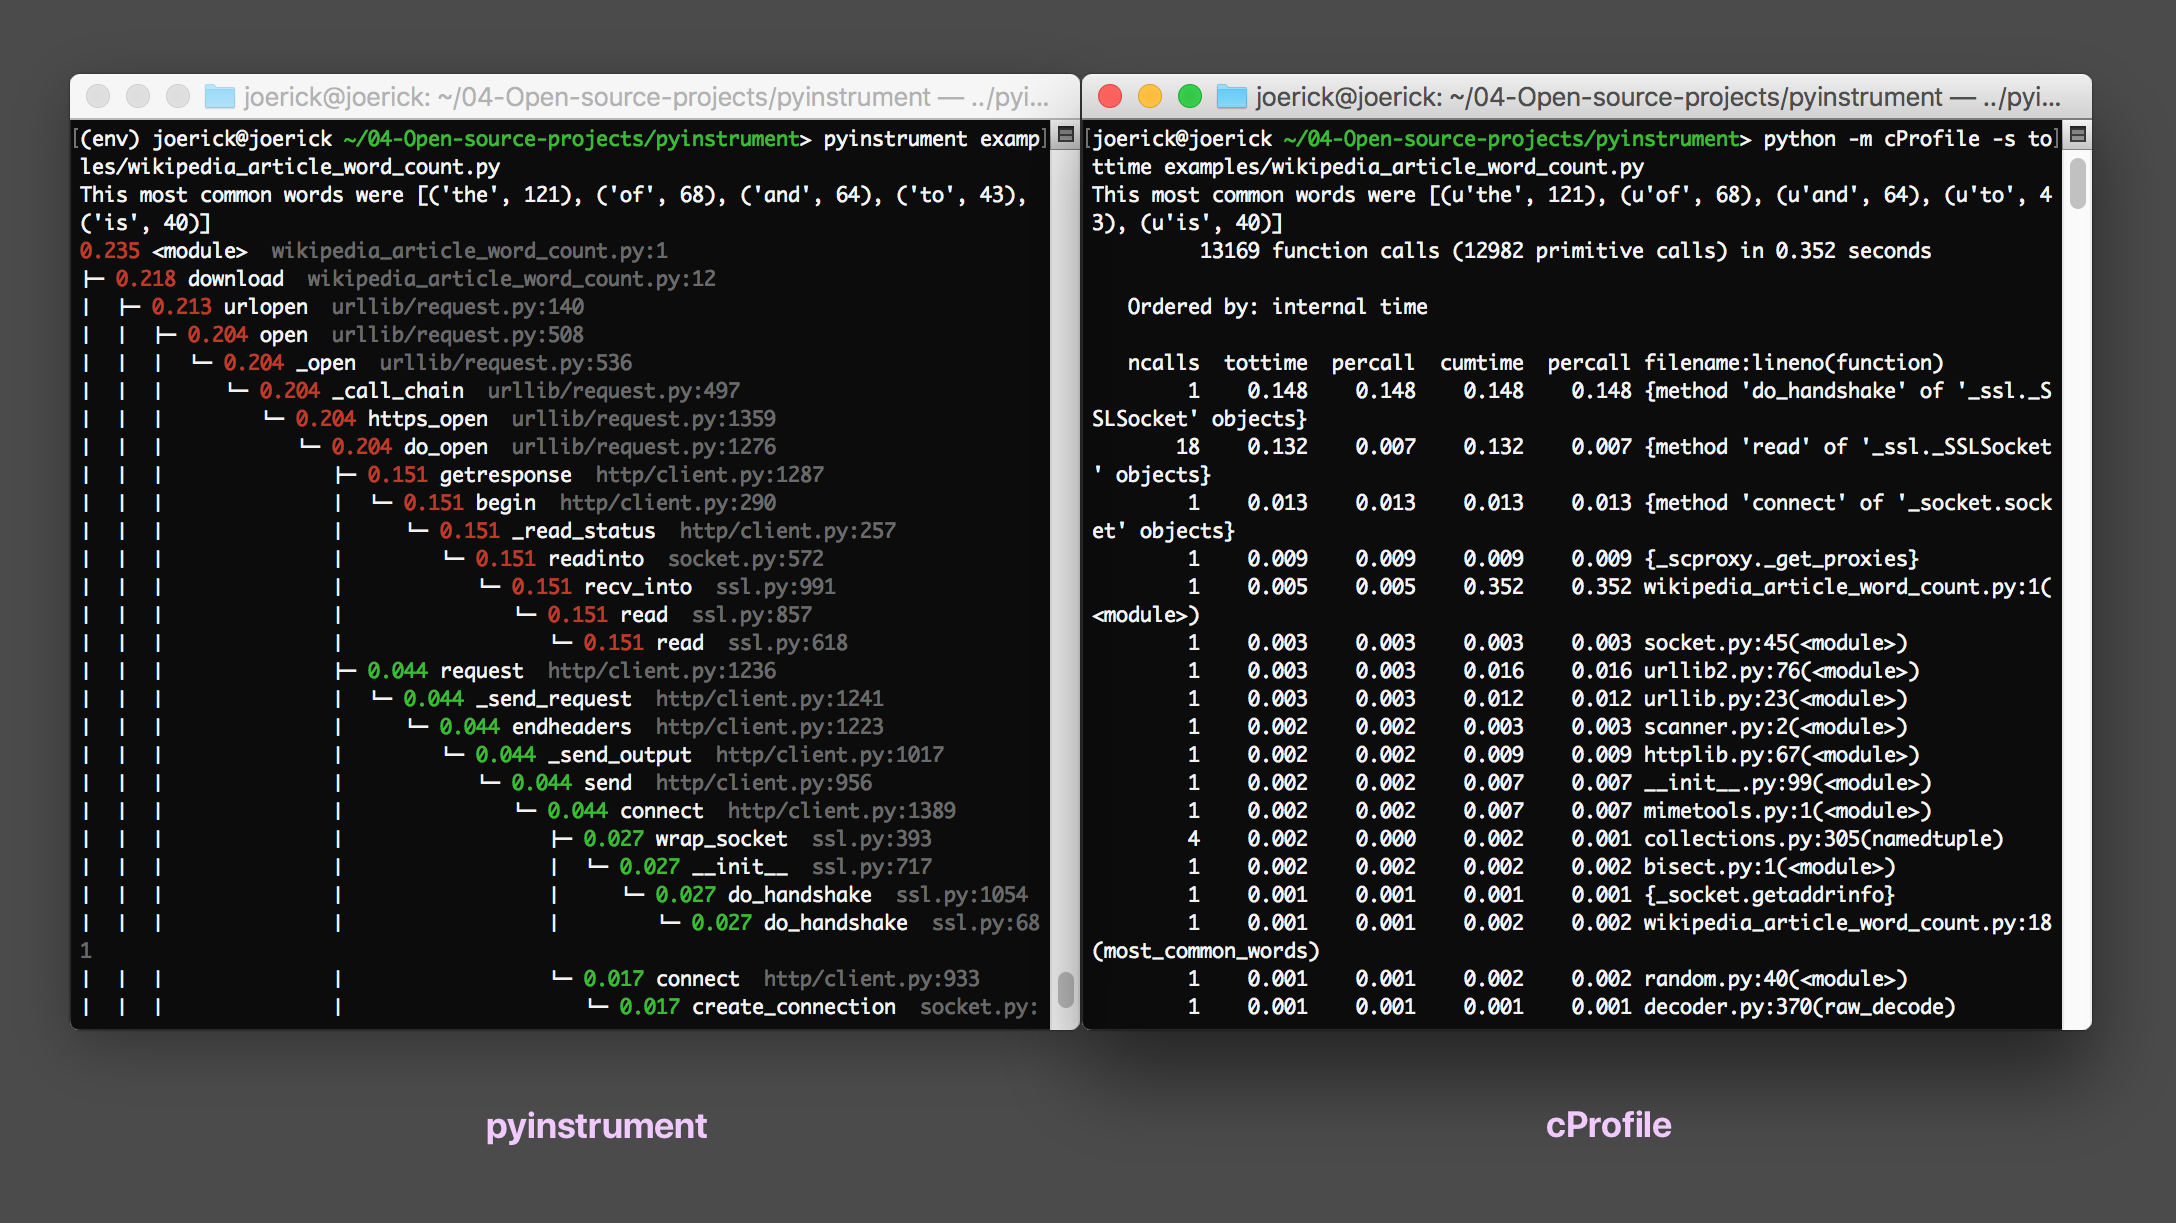Click the '13169 function calls' summary line

tap(1566, 250)
